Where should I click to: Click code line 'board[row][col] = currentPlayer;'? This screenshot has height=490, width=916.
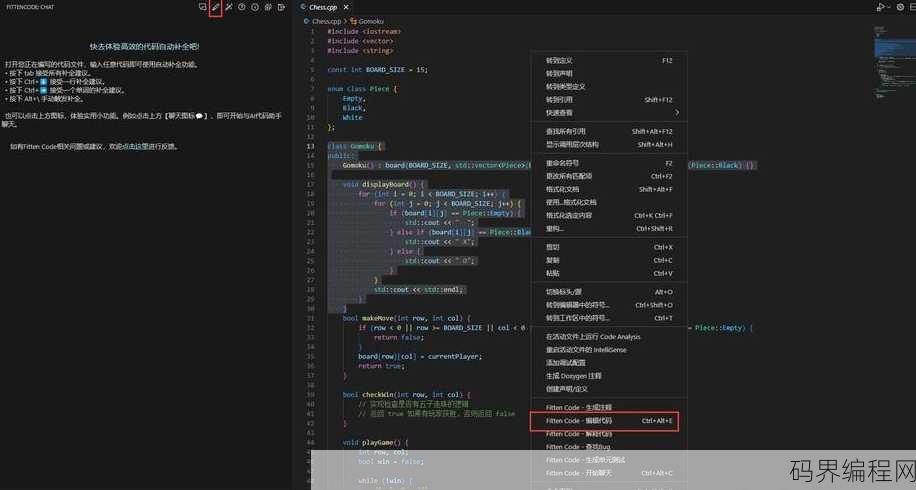tap(420, 356)
